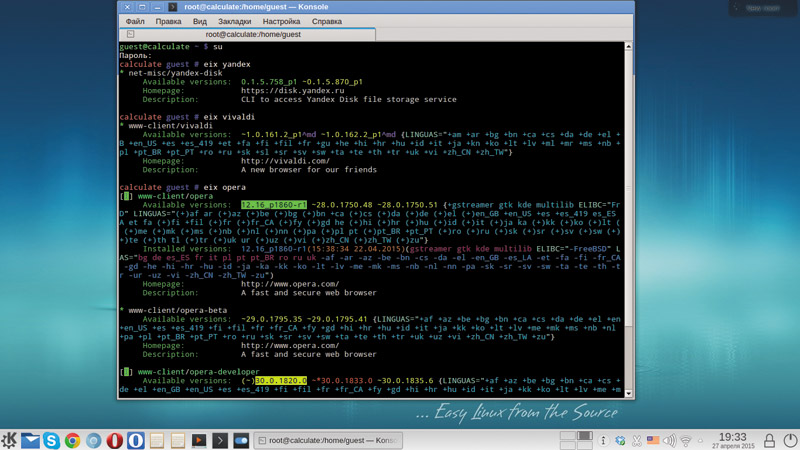Image resolution: width=800 pixels, height=450 pixels.
Task: Click version ~29.0.1795.35 in opera-beta
Action: tap(271, 319)
